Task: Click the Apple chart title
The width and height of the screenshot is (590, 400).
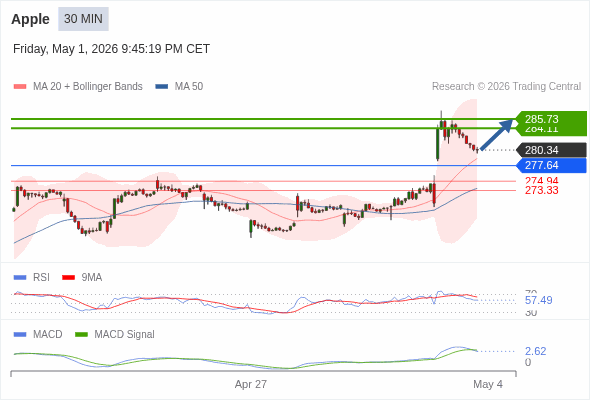Action: 30,19
